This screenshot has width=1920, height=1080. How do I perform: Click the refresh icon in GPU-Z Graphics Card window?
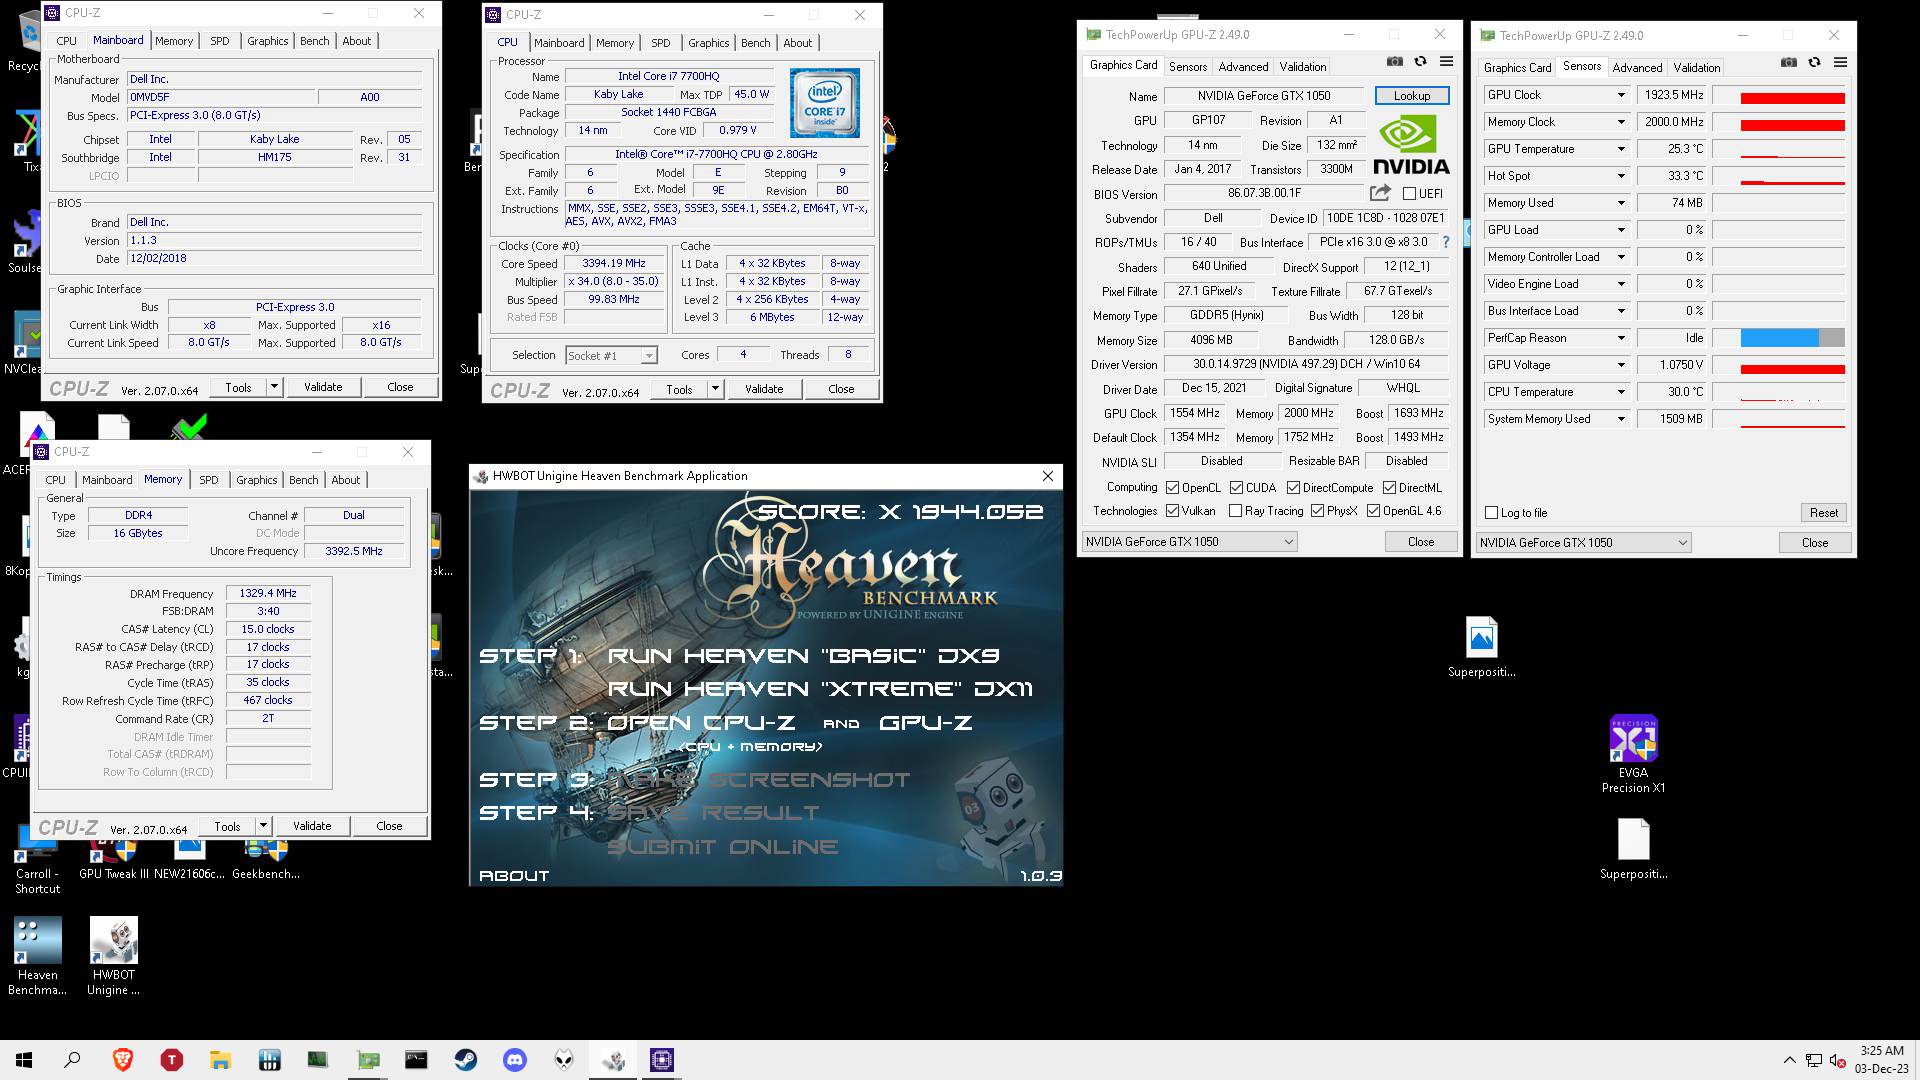[1420, 62]
